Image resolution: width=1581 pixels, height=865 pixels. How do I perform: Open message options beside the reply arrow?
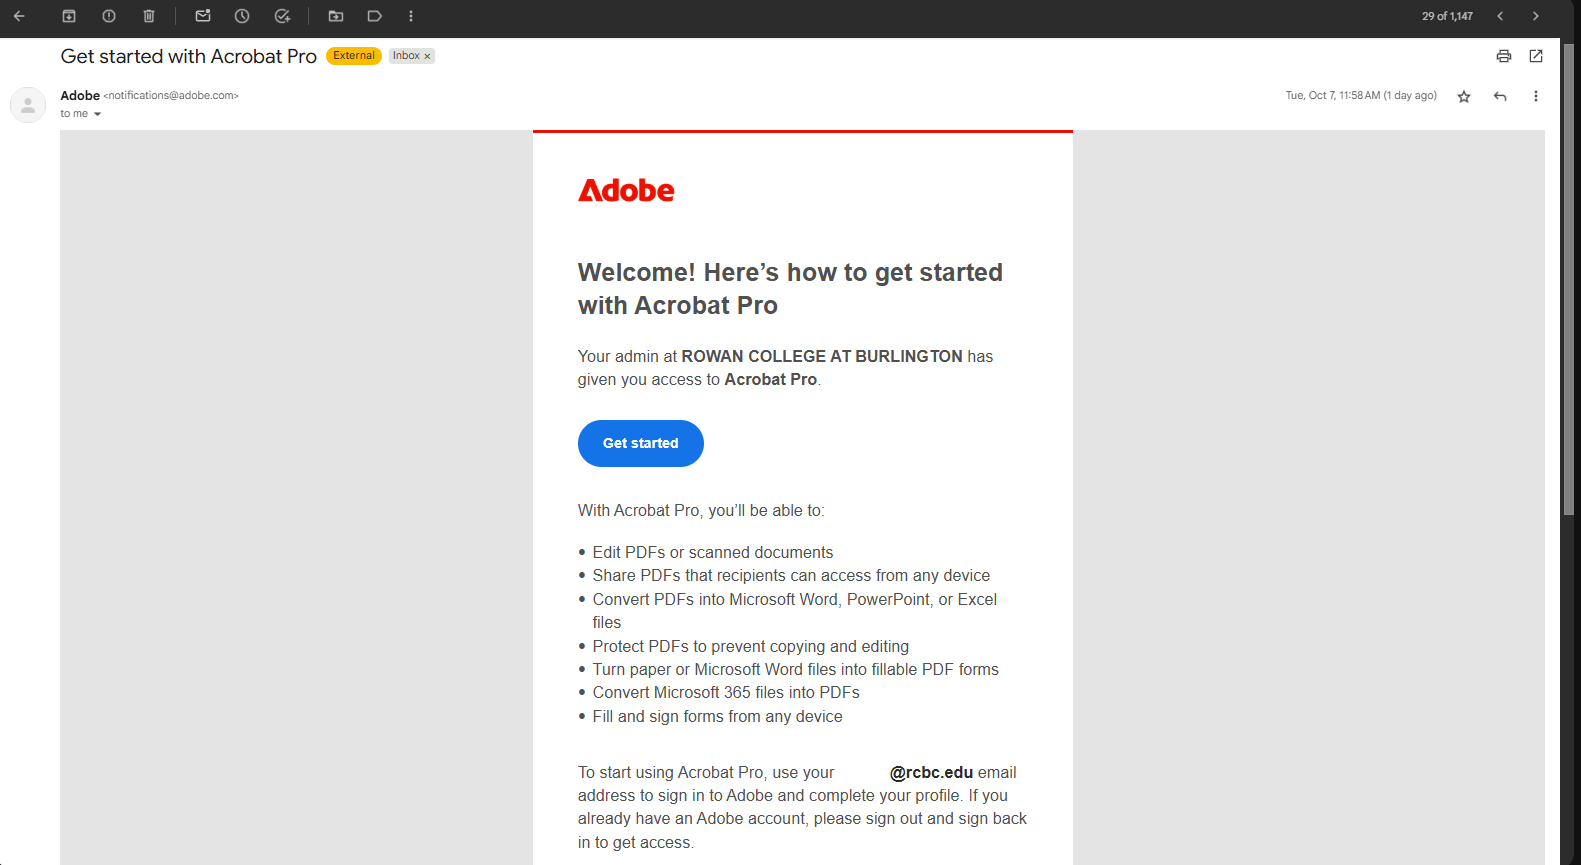[x=1536, y=96]
